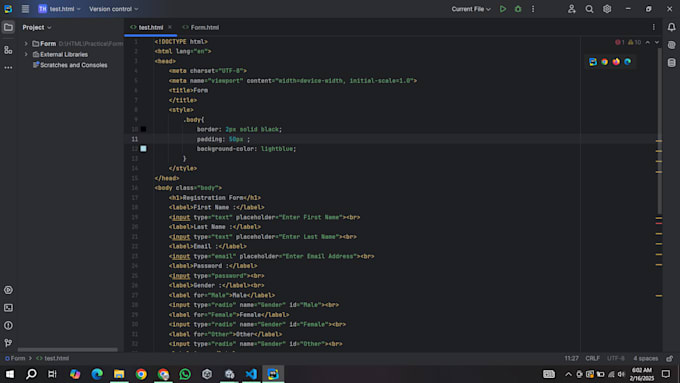Change line separator CRLF in status bar

[592, 358]
